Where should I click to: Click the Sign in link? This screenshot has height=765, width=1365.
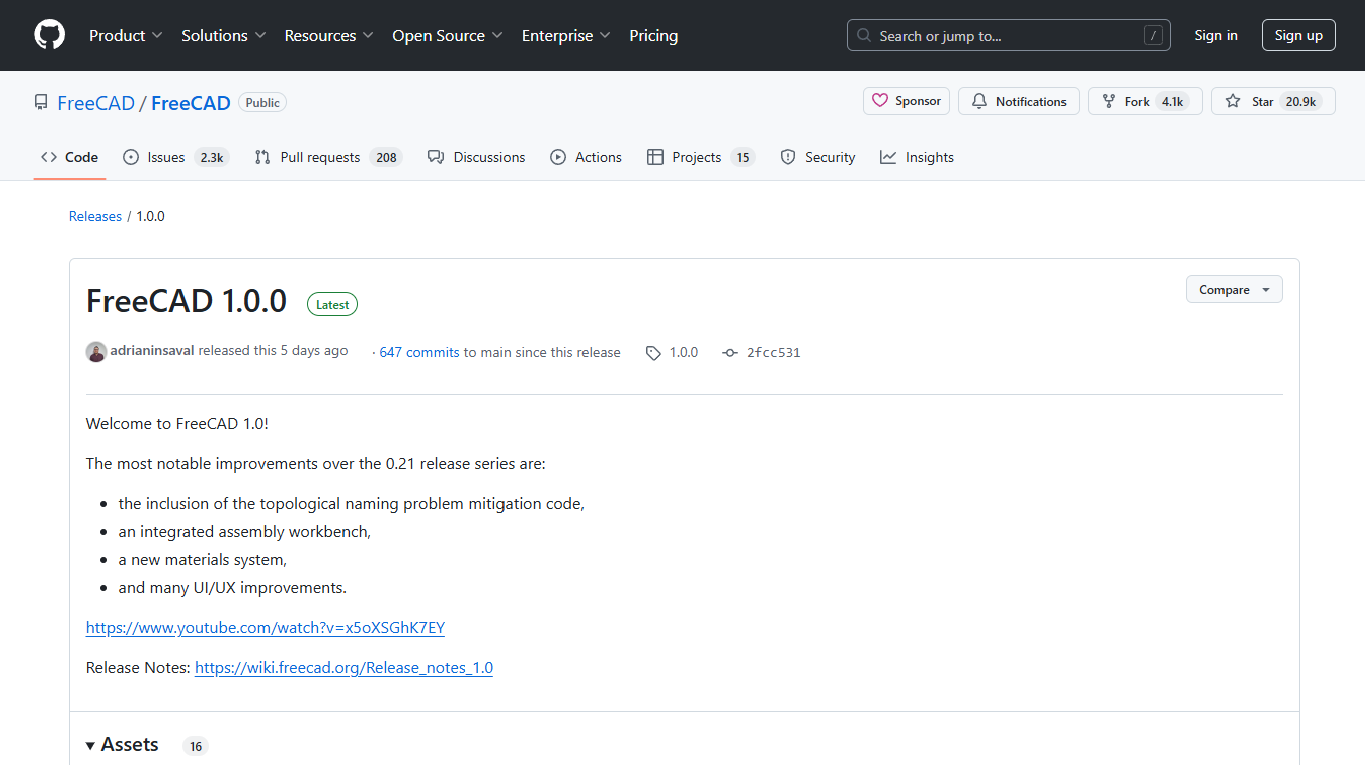click(x=1216, y=35)
